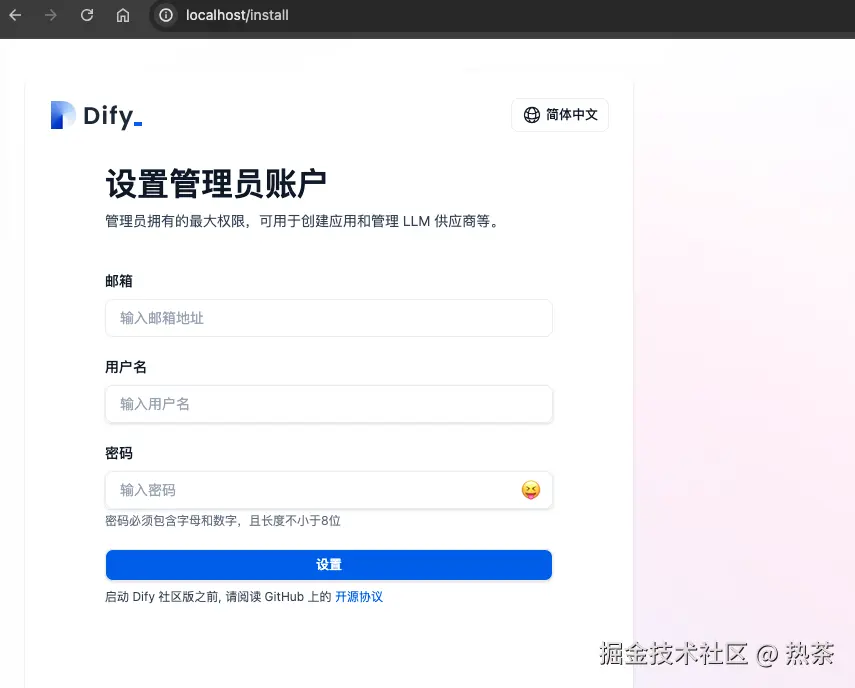Click the 邮箱 field label
Image resolution: width=855 pixels, height=688 pixels.
[x=119, y=281]
